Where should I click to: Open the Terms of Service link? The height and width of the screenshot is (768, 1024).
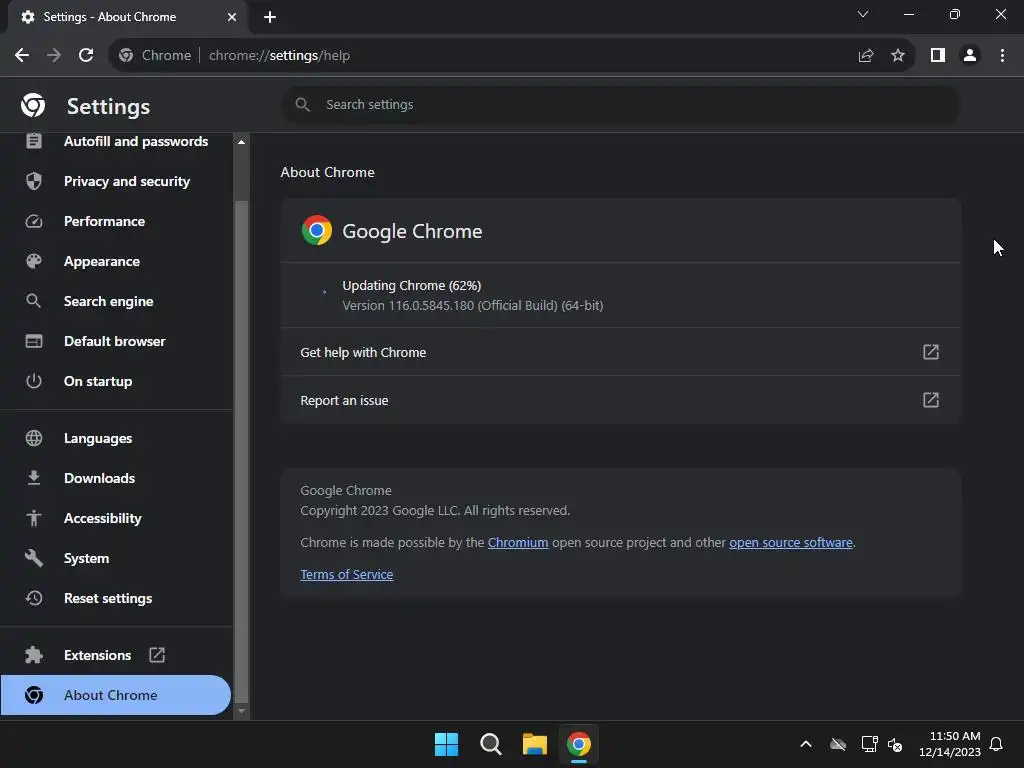click(347, 575)
